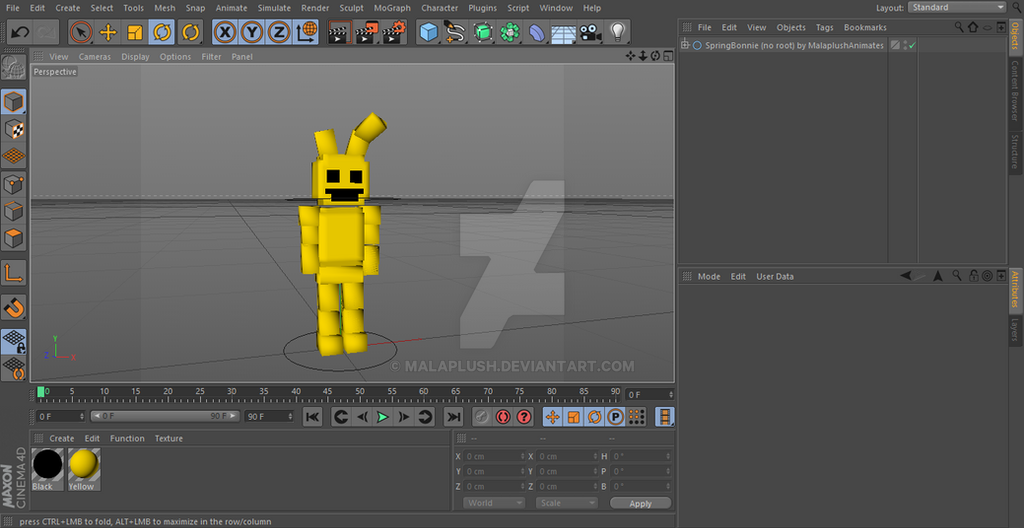Enable Axis mode tool
Viewport: 1024px width, 528px height.
coord(14,272)
